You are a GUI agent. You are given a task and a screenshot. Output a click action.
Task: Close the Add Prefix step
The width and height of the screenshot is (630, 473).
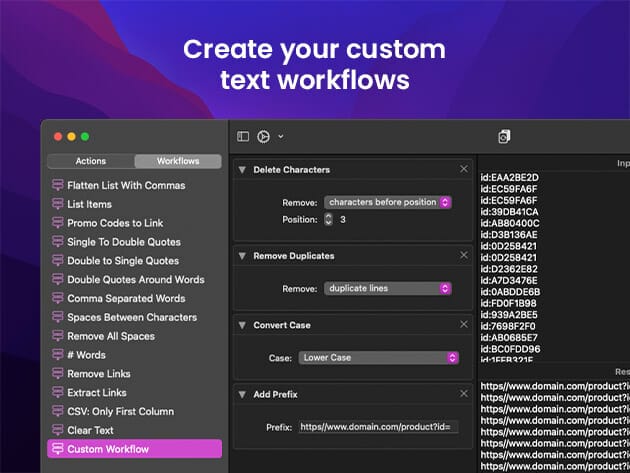(464, 394)
